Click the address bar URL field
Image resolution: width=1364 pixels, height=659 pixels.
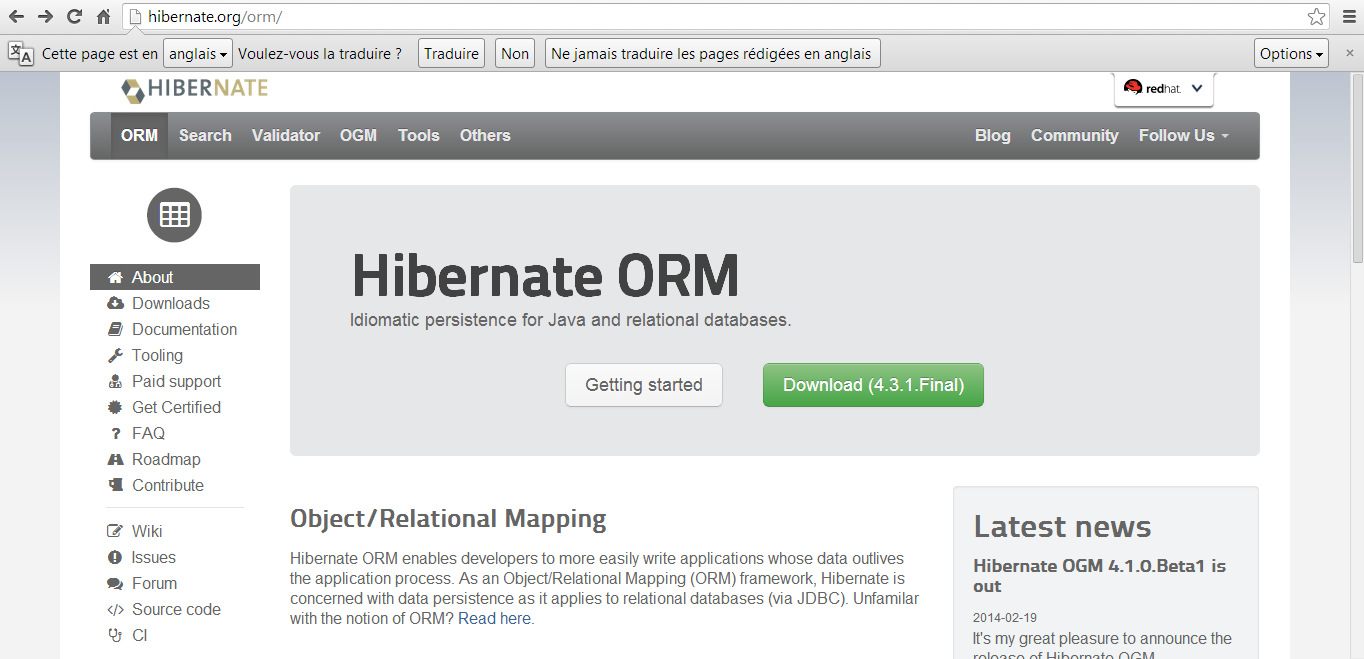(700, 17)
